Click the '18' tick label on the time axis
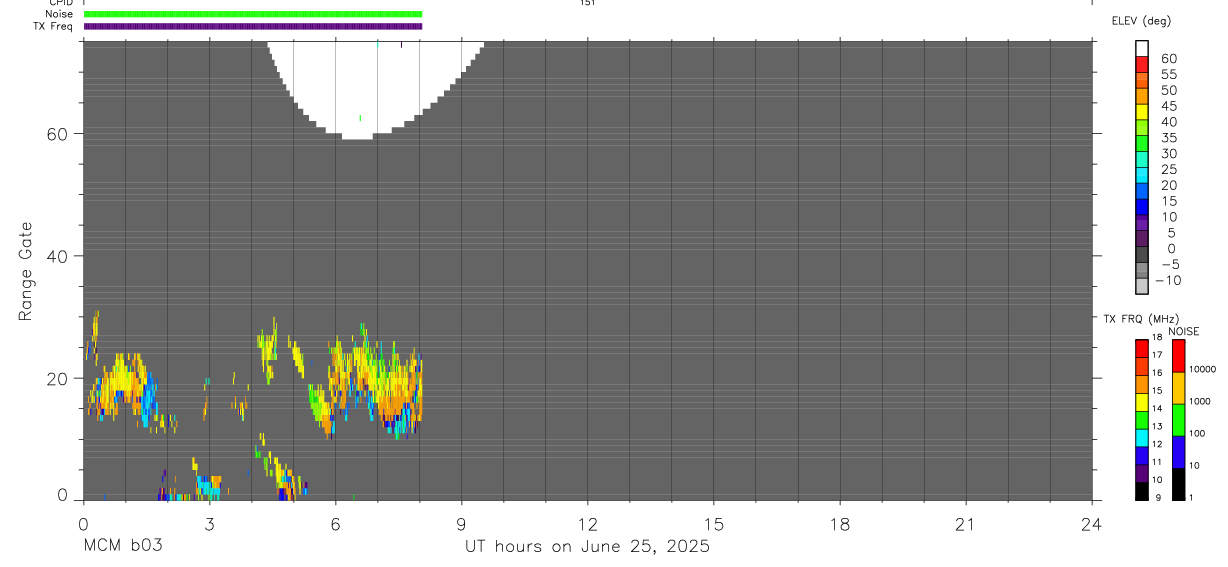The width and height of the screenshot is (1228, 567). click(839, 524)
